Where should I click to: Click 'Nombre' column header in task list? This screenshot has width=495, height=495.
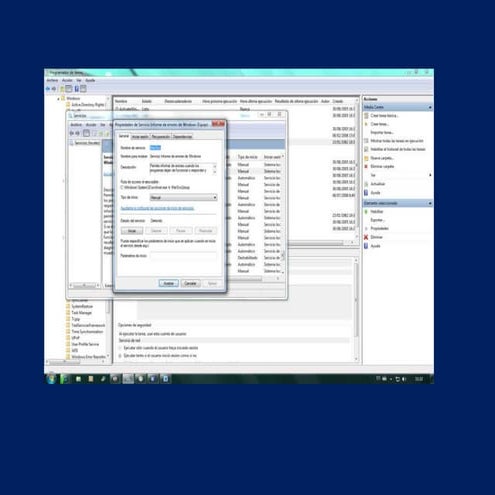point(121,101)
